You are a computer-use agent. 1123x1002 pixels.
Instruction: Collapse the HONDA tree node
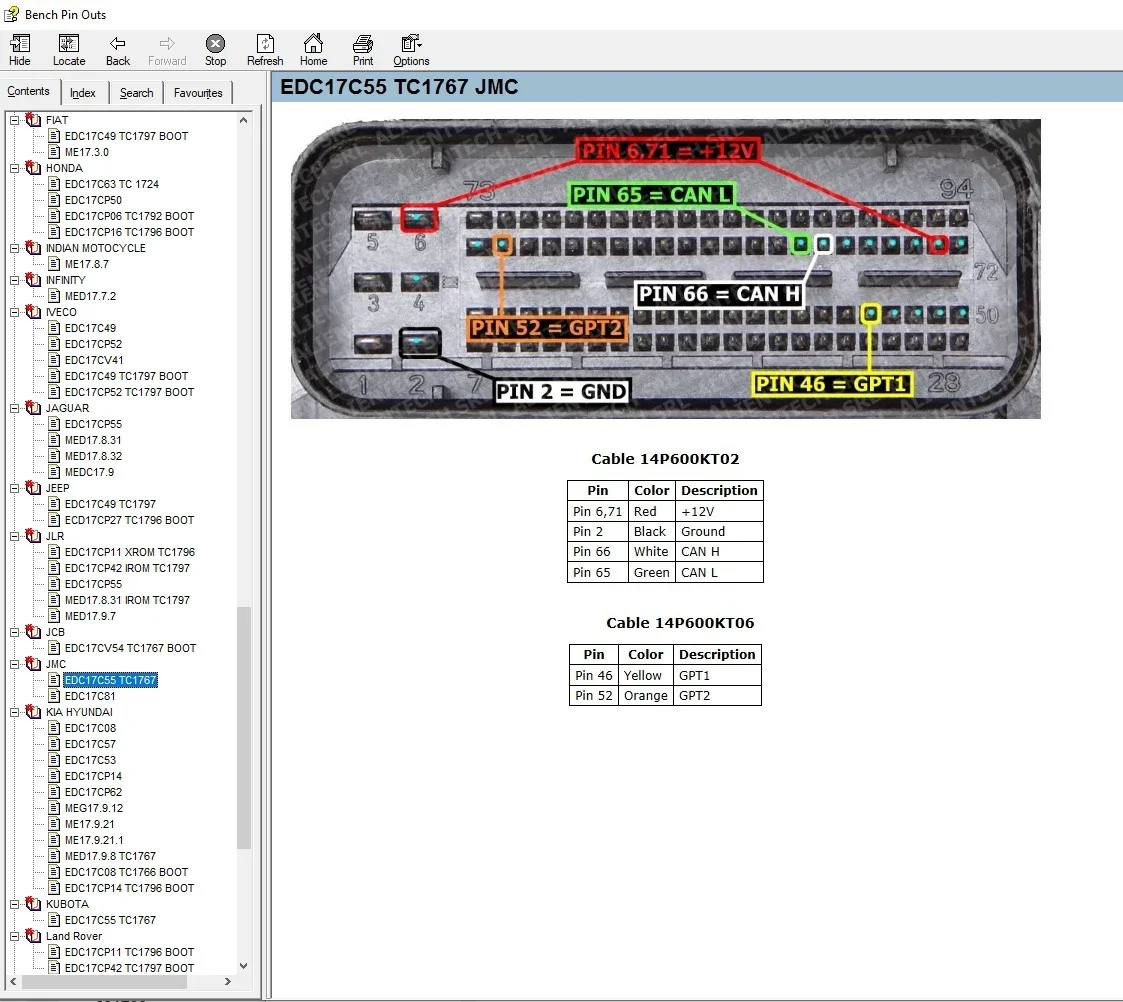pos(15,168)
